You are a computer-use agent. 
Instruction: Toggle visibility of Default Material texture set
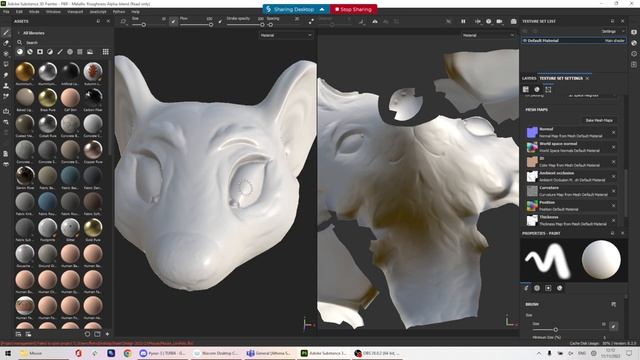(525, 40)
